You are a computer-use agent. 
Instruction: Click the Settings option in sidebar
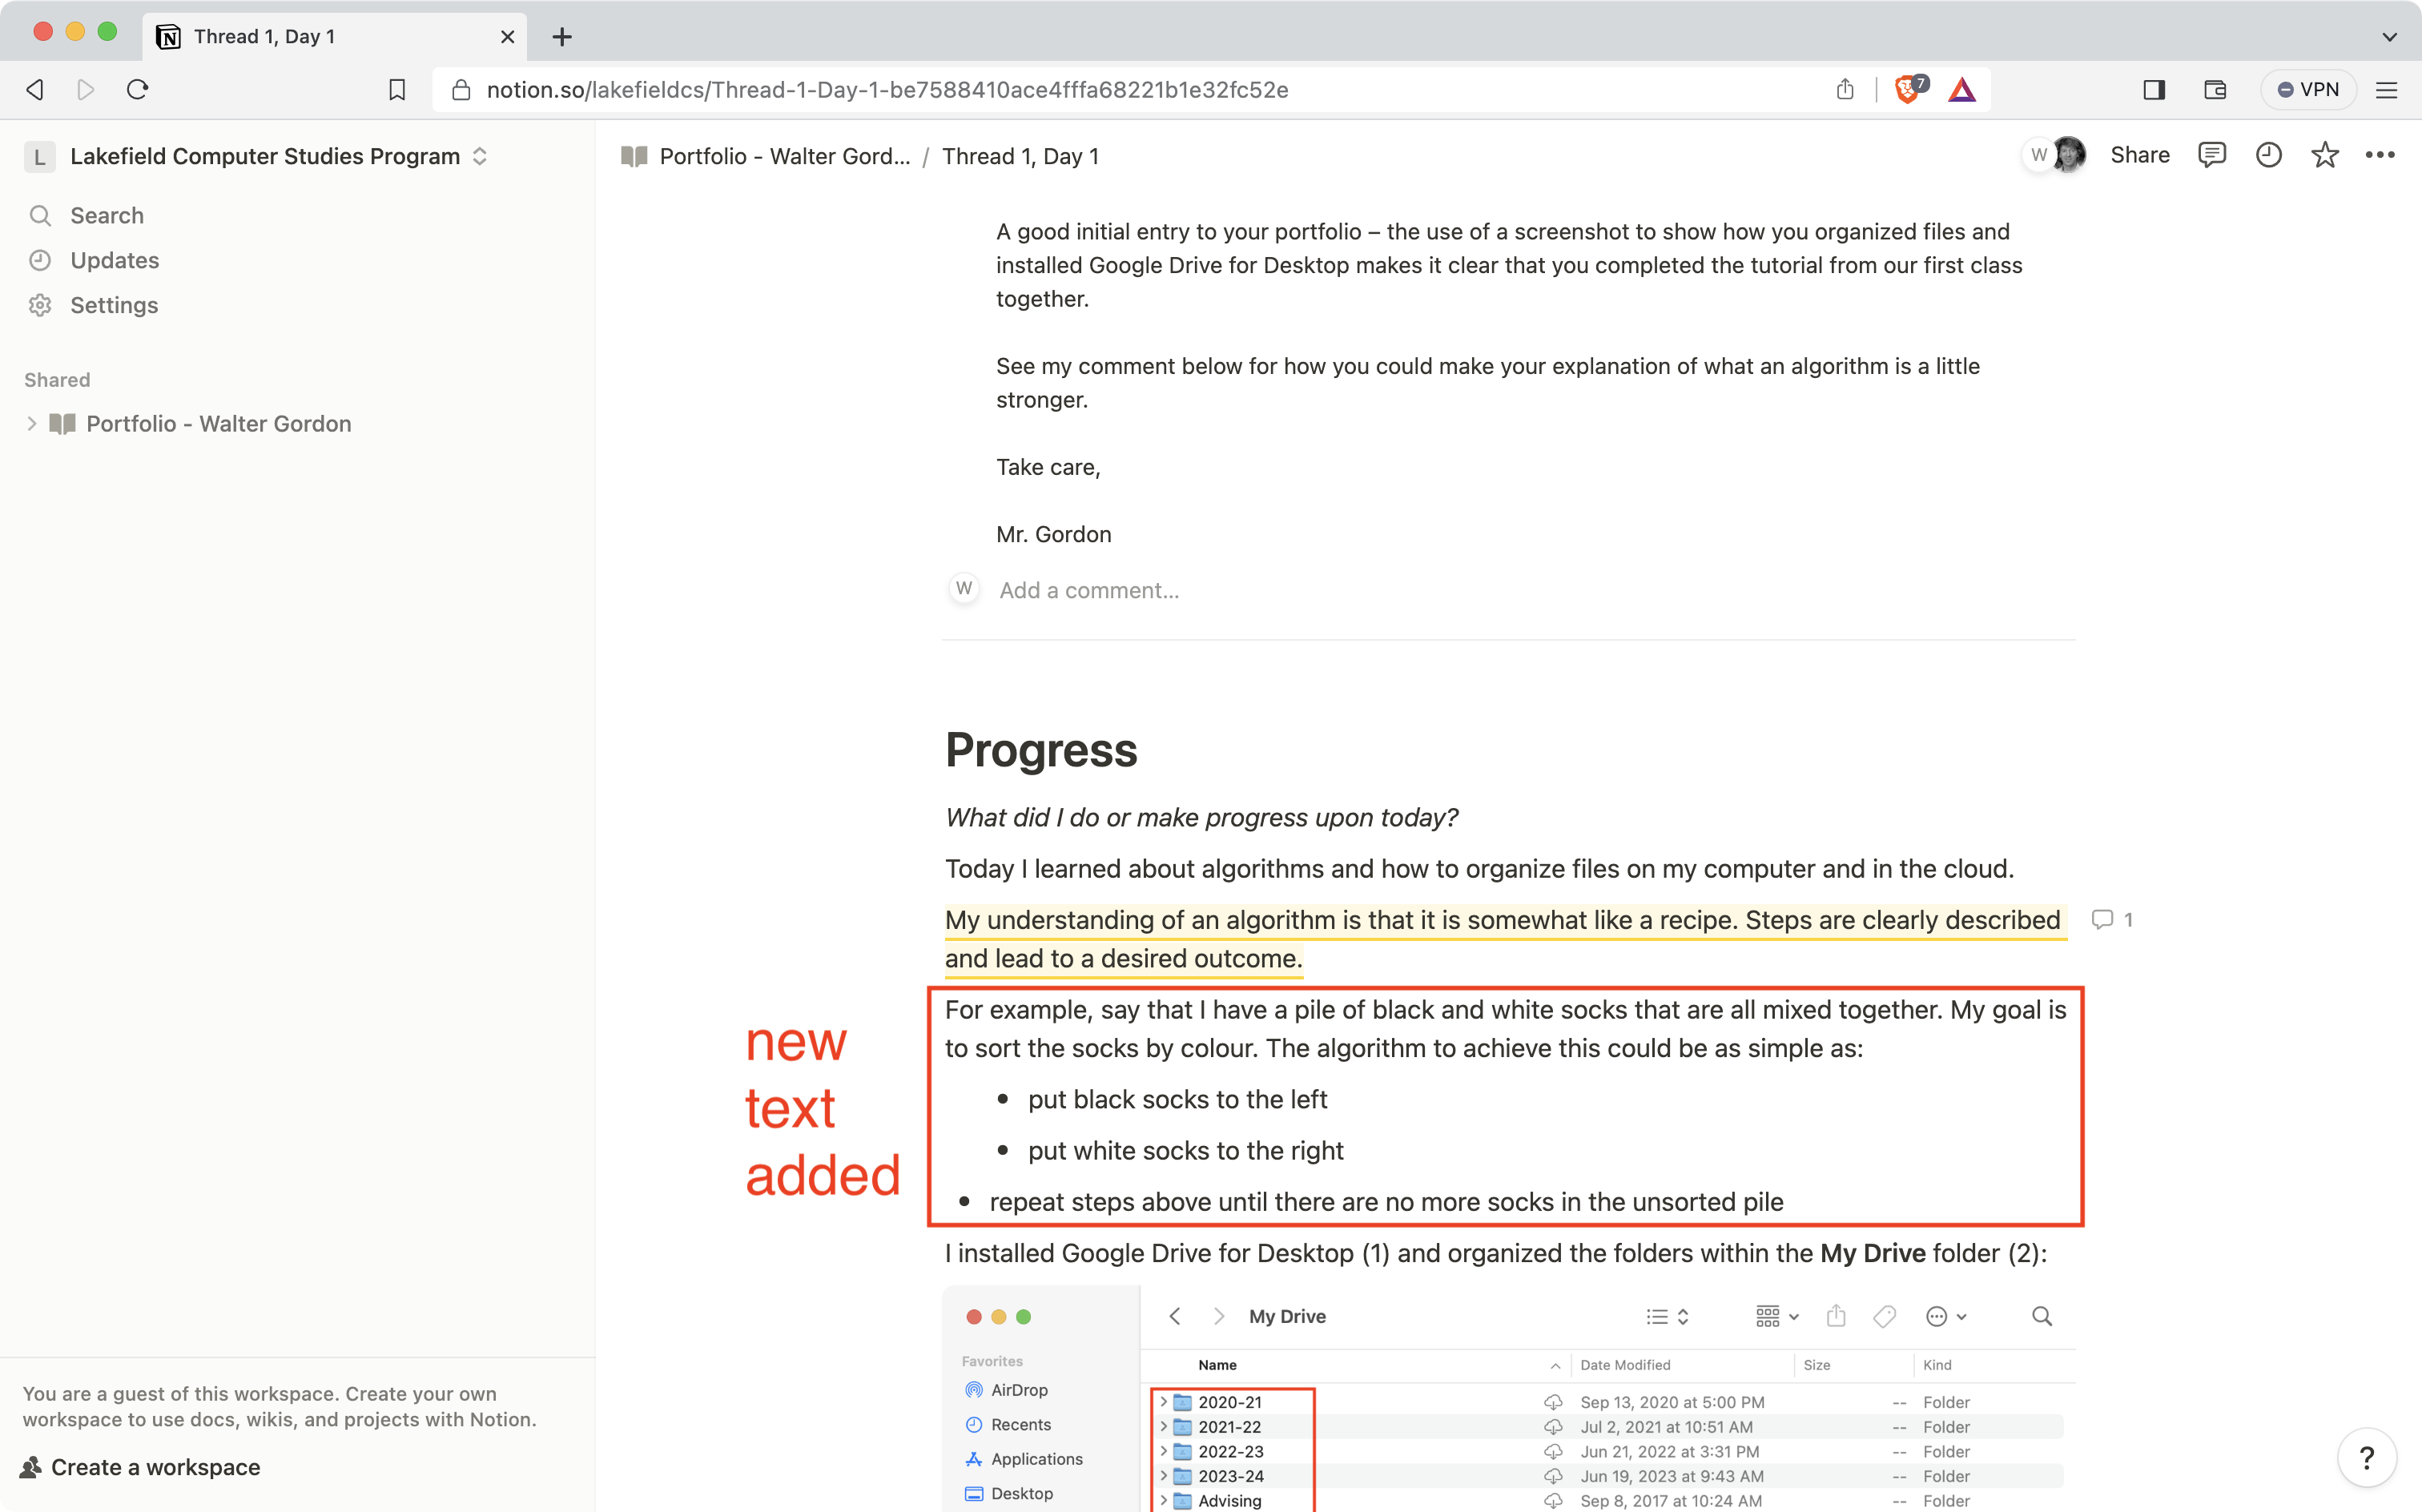(x=113, y=305)
